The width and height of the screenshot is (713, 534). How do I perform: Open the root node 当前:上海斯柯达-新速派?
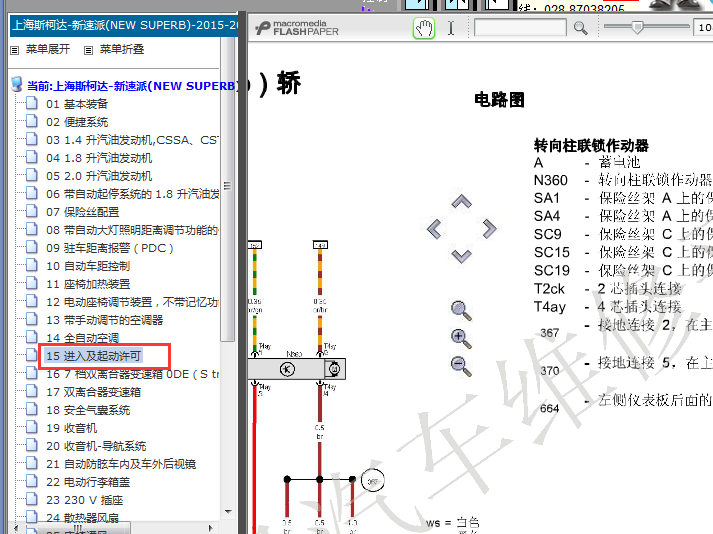tap(132, 86)
